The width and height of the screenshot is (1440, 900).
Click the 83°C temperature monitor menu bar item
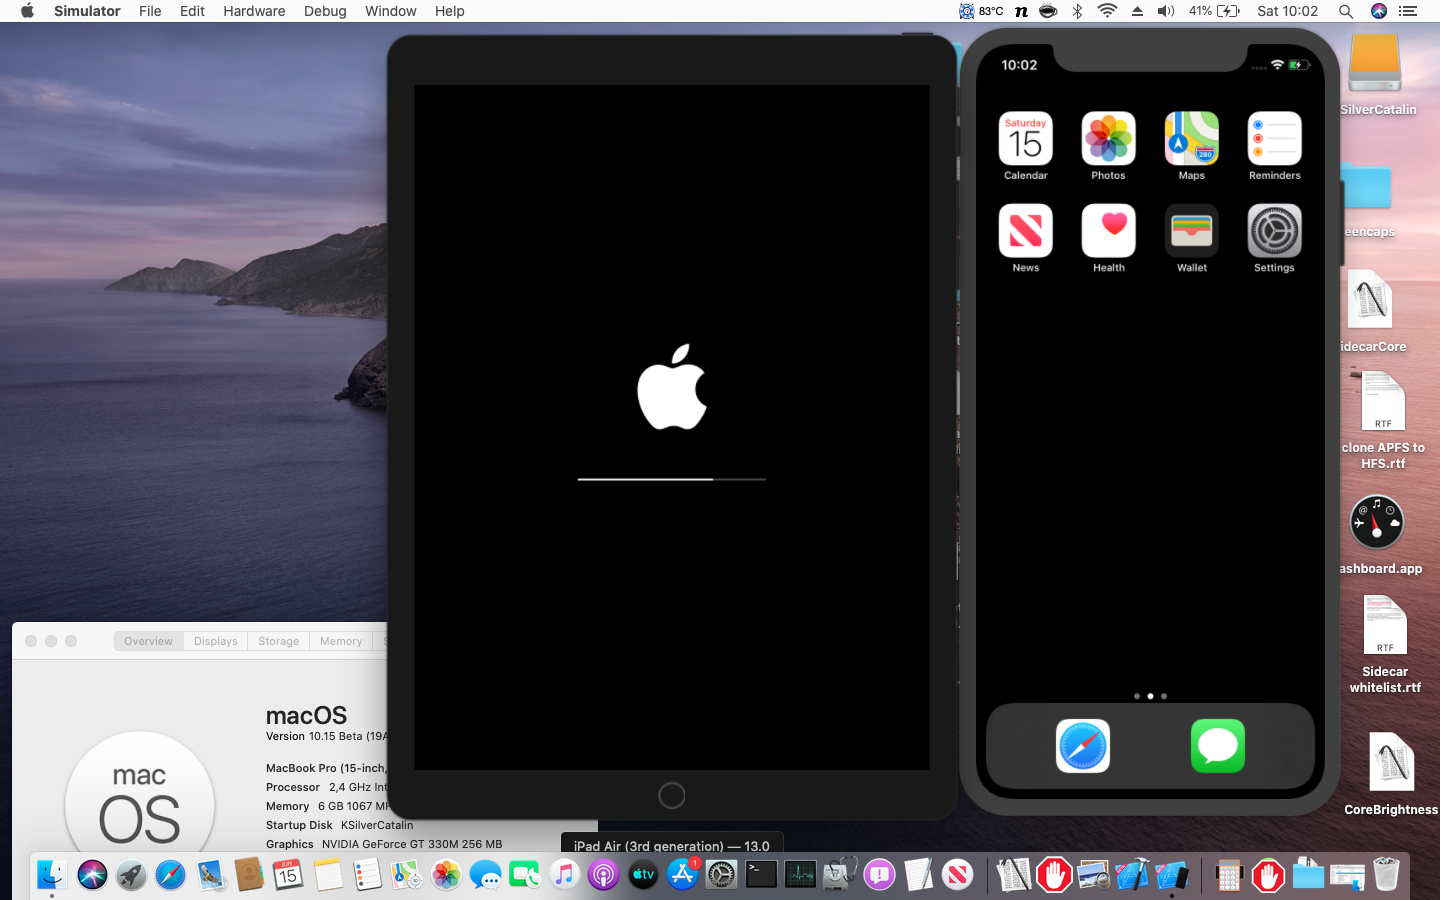[981, 11]
